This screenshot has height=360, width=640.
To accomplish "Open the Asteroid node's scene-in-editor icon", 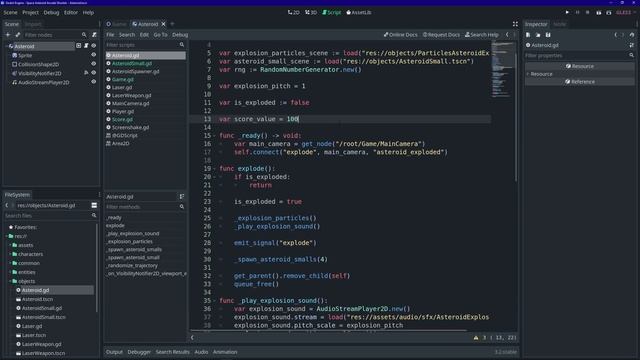I will pyautogui.click(x=78, y=46).
